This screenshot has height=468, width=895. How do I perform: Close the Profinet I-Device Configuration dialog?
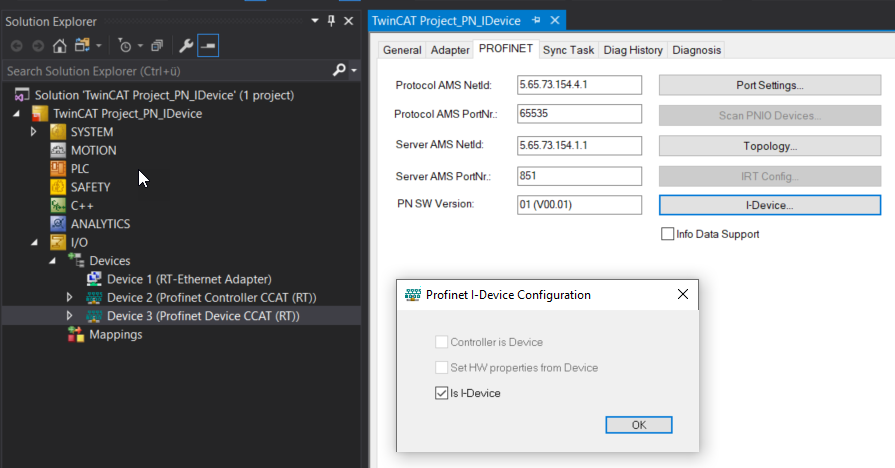[x=683, y=294]
